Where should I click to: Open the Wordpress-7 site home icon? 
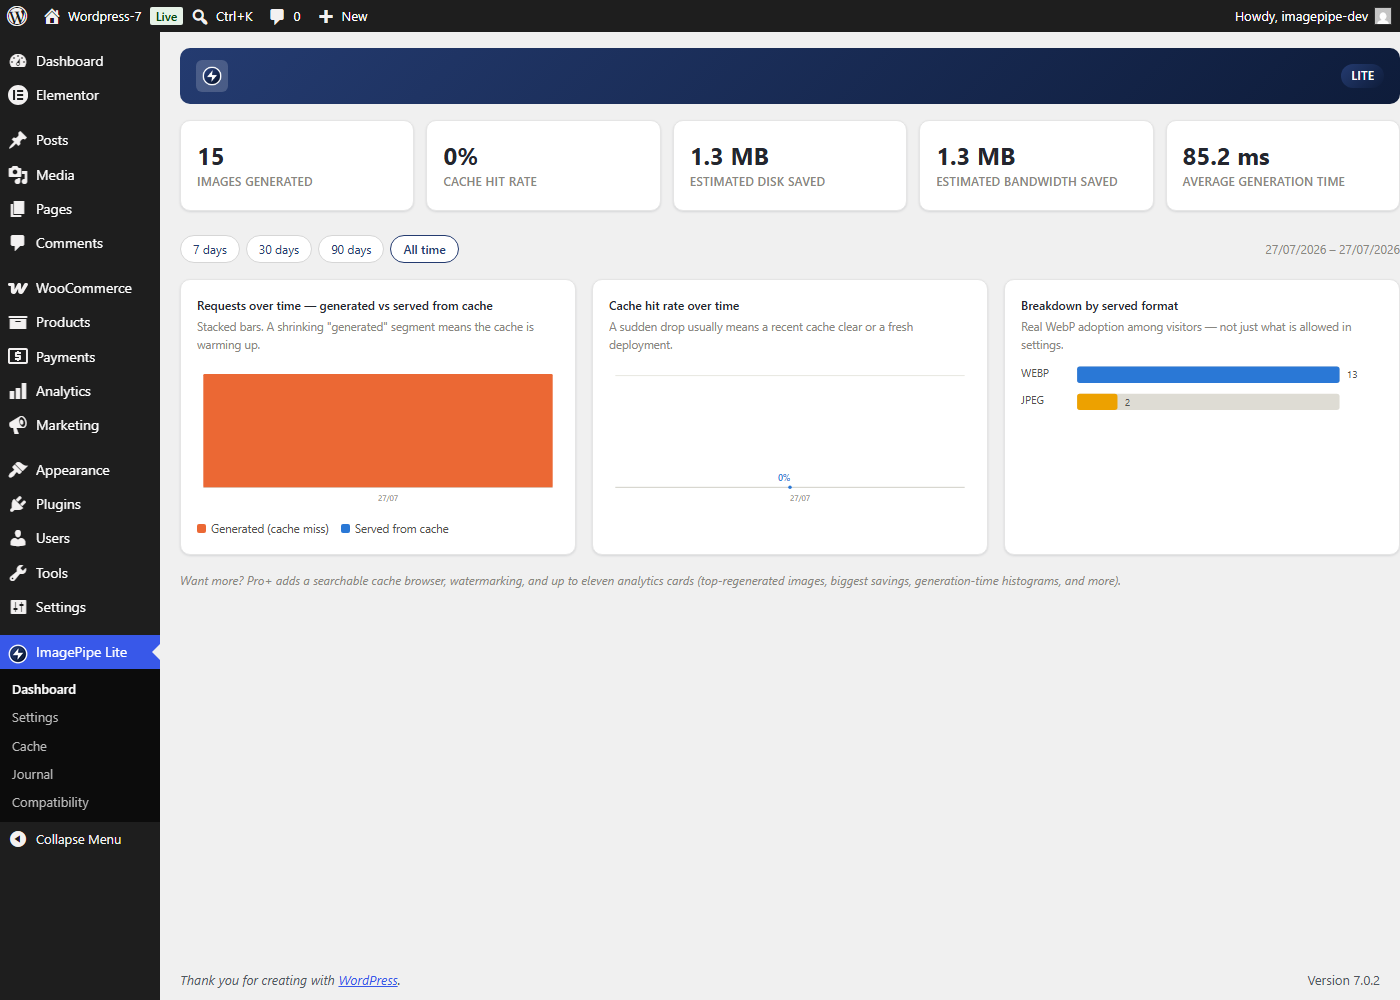tap(52, 16)
